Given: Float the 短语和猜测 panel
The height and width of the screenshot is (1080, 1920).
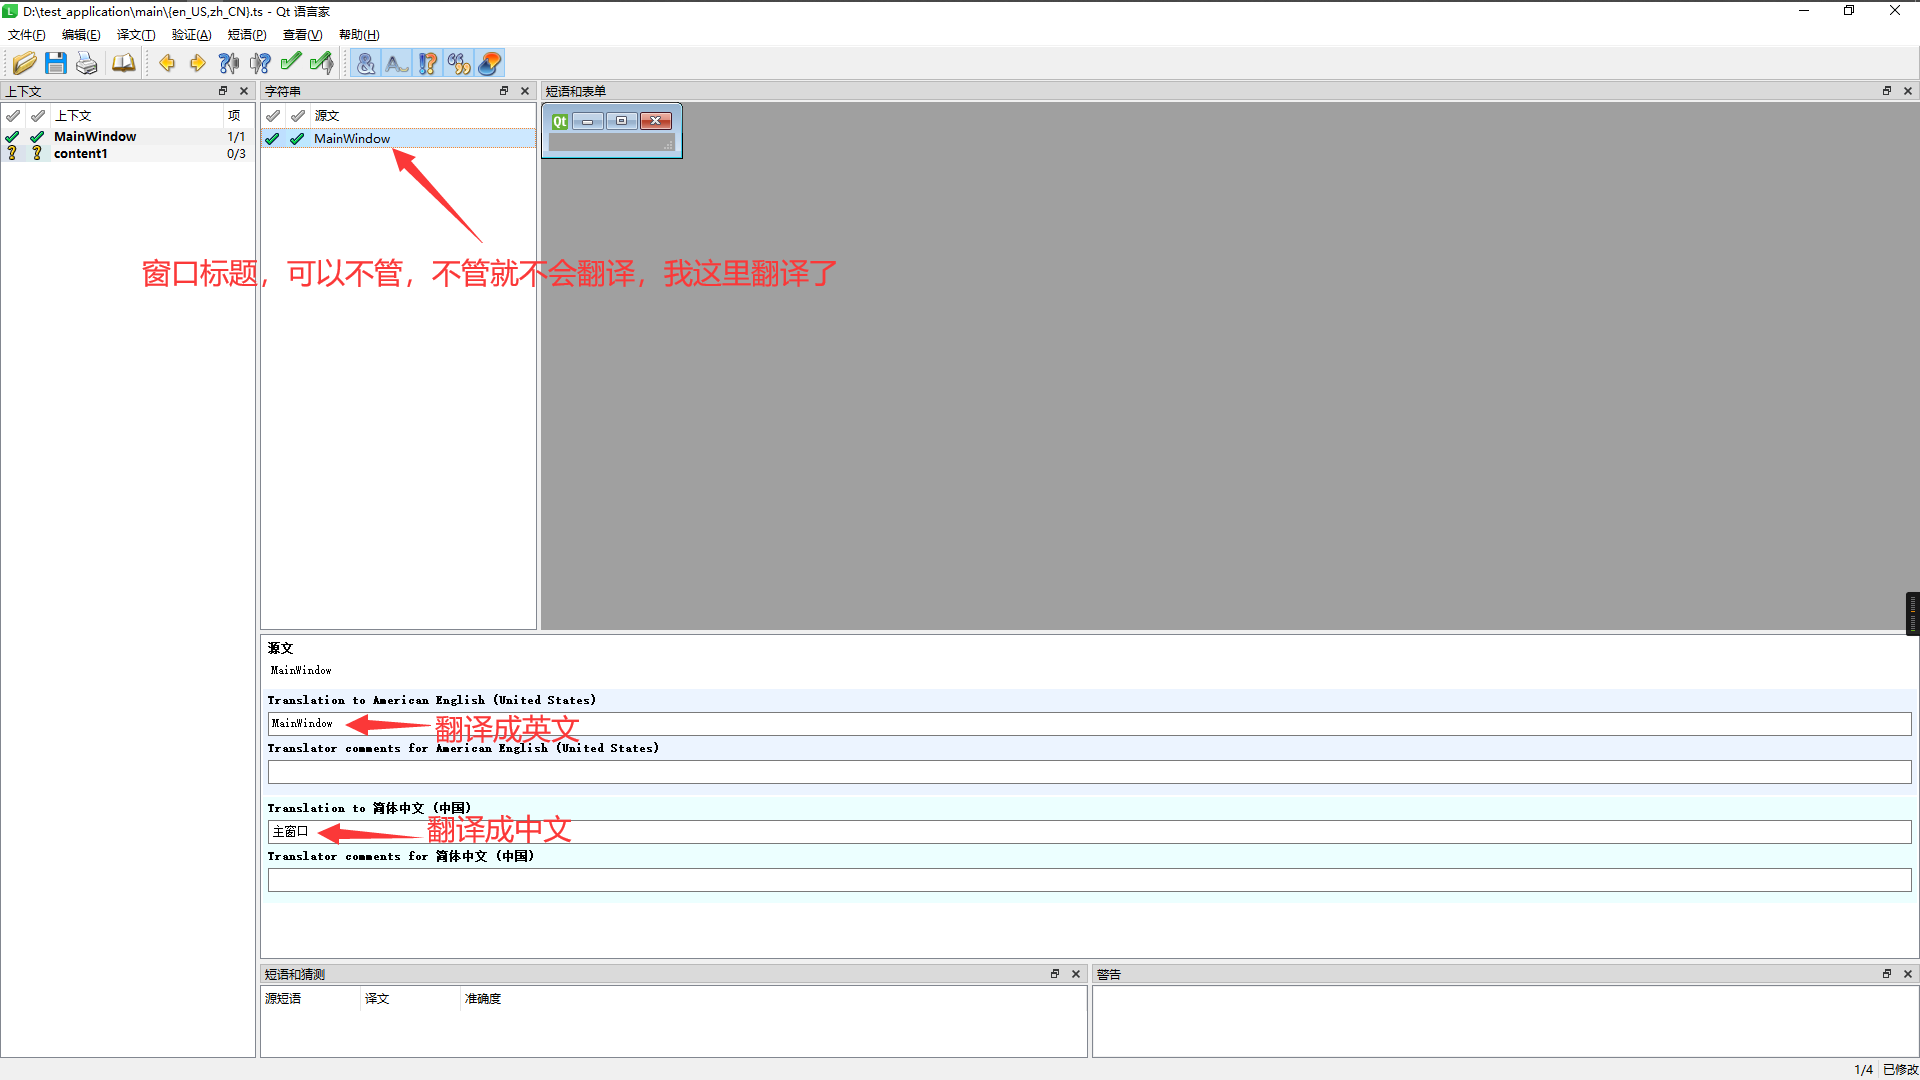Looking at the screenshot, I should [1055, 974].
